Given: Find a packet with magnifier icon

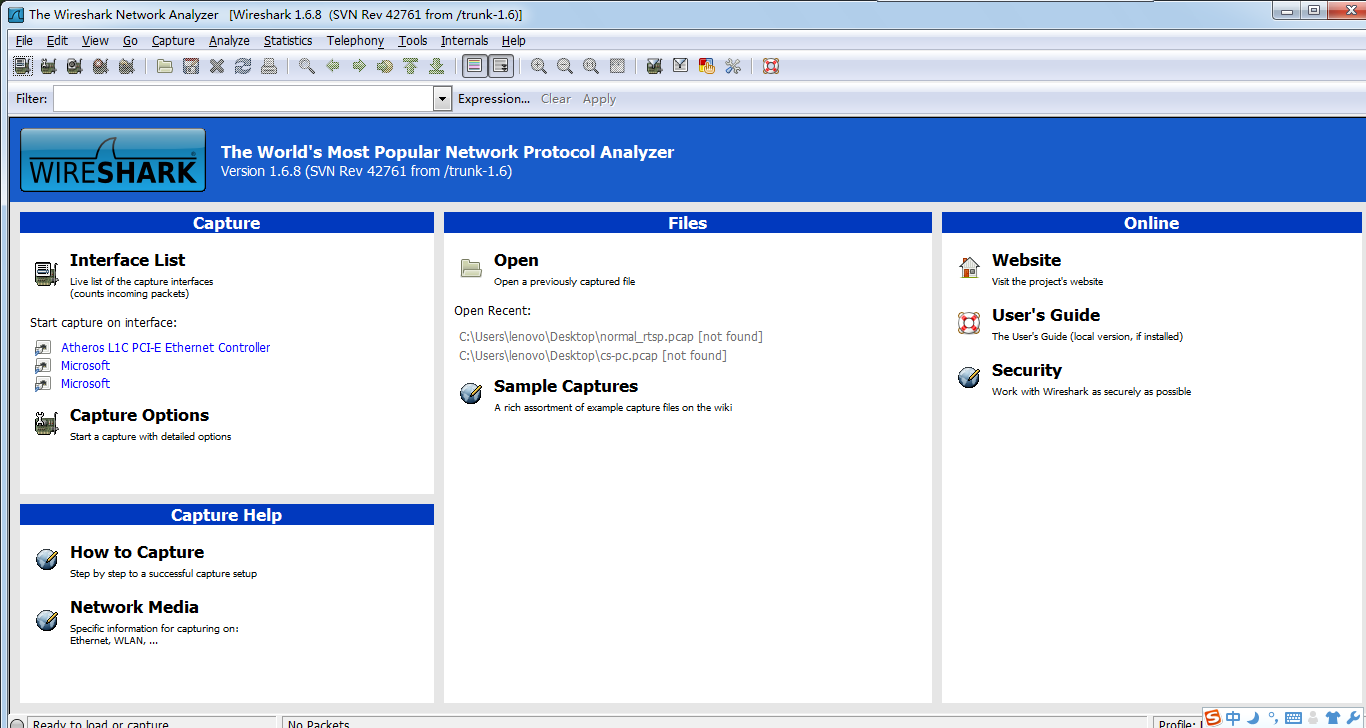Looking at the screenshot, I should (x=307, y=66).
